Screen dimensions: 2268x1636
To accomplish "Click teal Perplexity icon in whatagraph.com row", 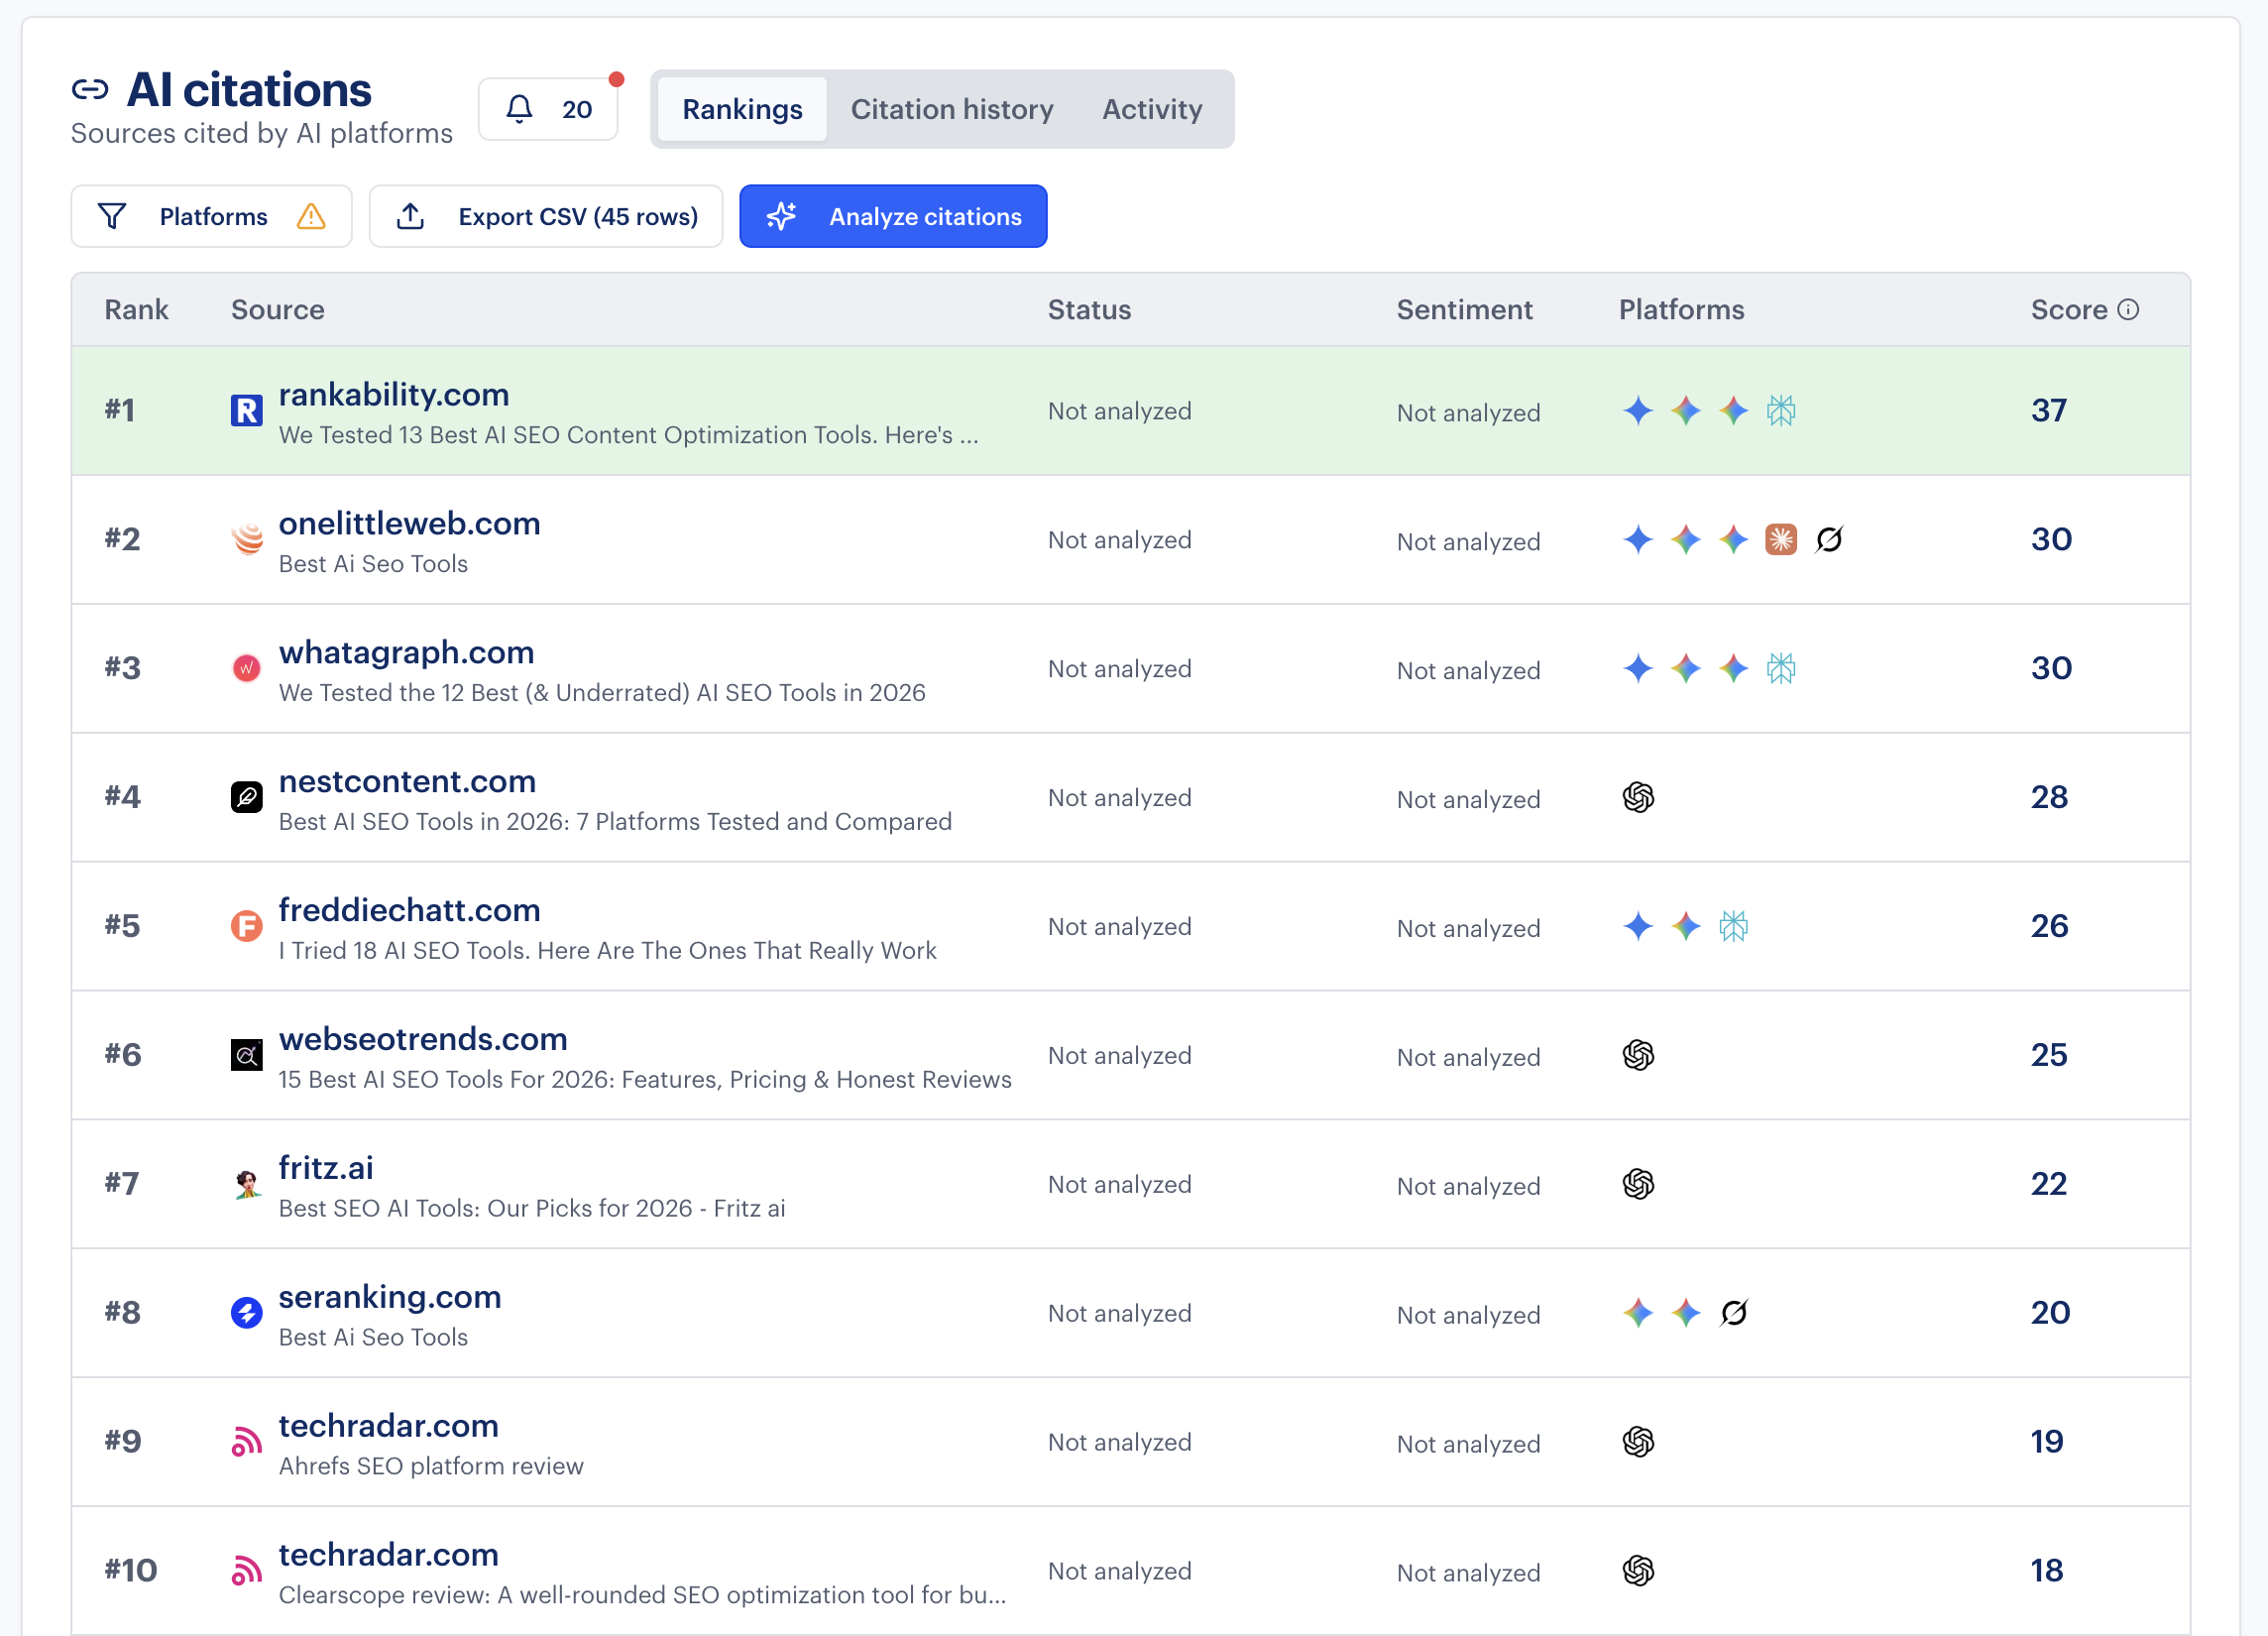I will [1781, 668].
